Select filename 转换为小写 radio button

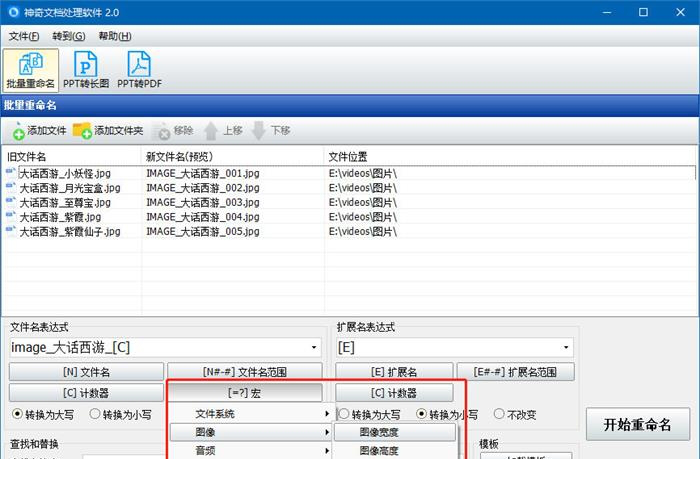[x=96, y=414]
